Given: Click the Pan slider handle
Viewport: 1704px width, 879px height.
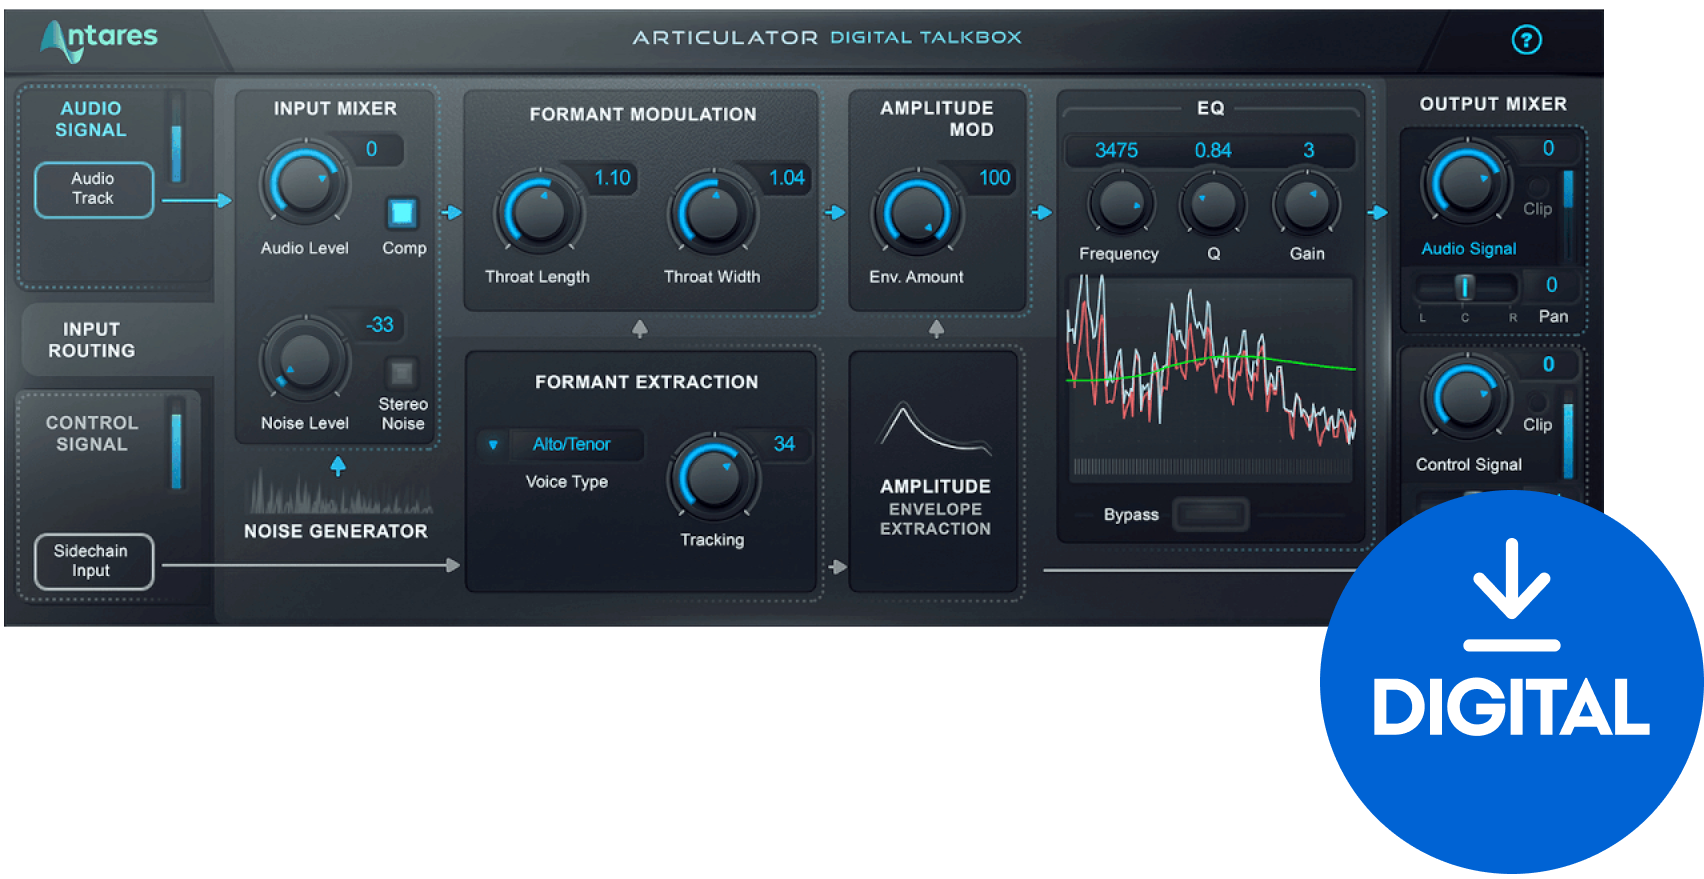Looking at the screenshot, I should [x=1464, y=288].
